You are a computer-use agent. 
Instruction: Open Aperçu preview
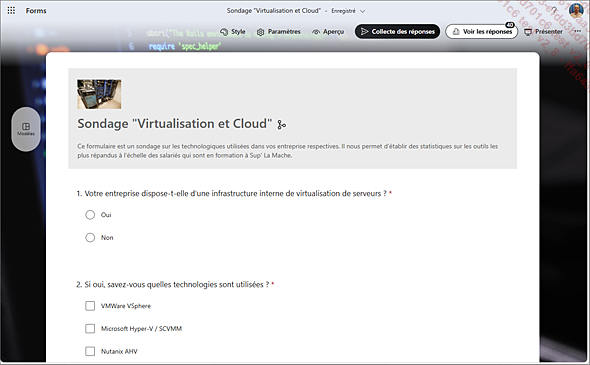(328, 32)
